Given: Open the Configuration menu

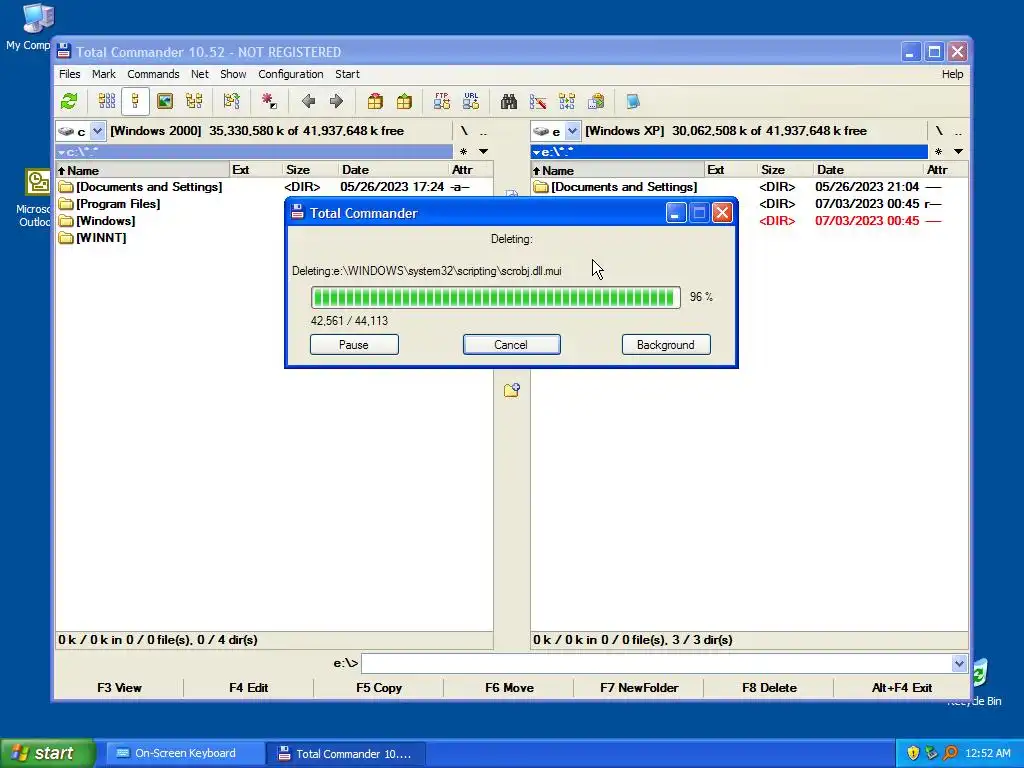Looking at the screenshot, I should pos(291,74).
